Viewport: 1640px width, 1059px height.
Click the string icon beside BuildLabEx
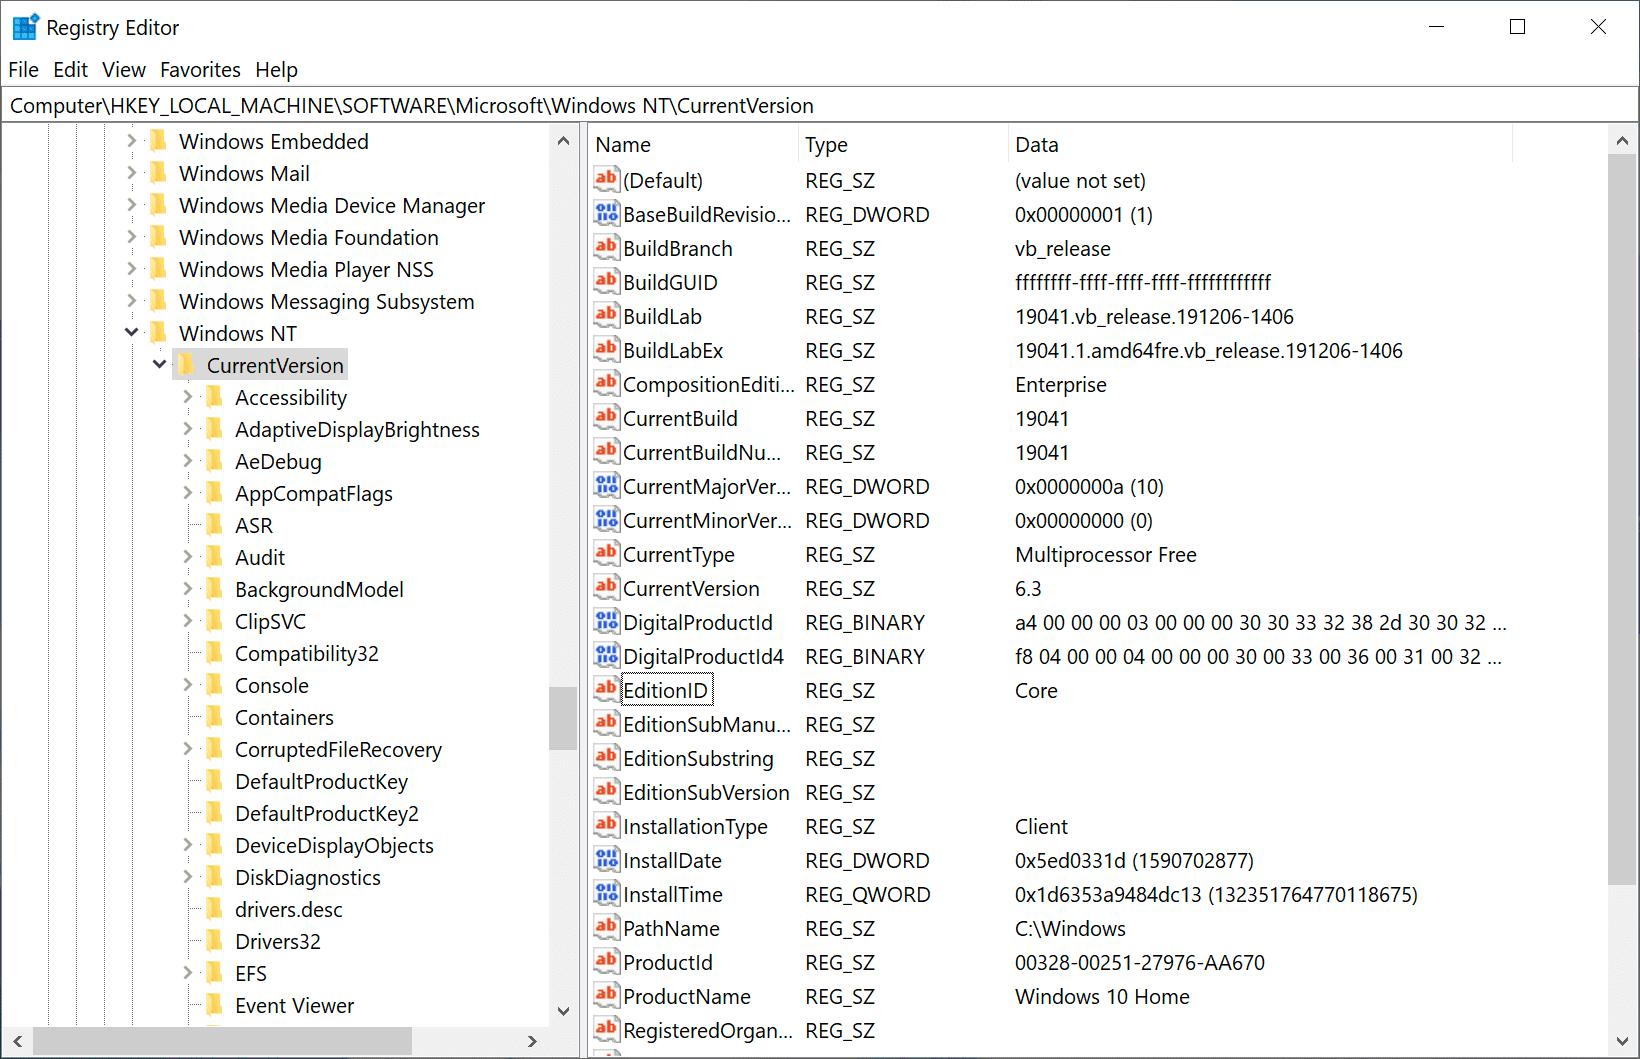[606, 349]
